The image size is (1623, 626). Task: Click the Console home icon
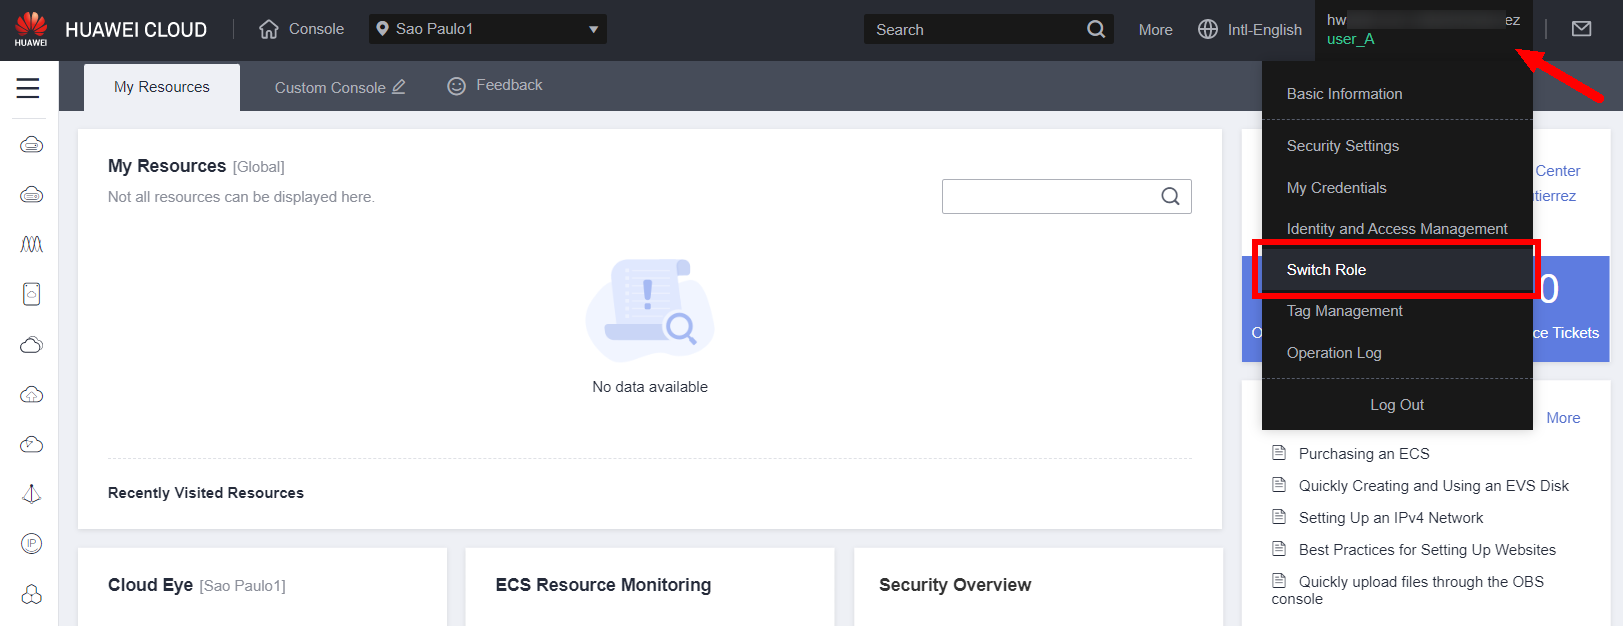coord(269,29)
